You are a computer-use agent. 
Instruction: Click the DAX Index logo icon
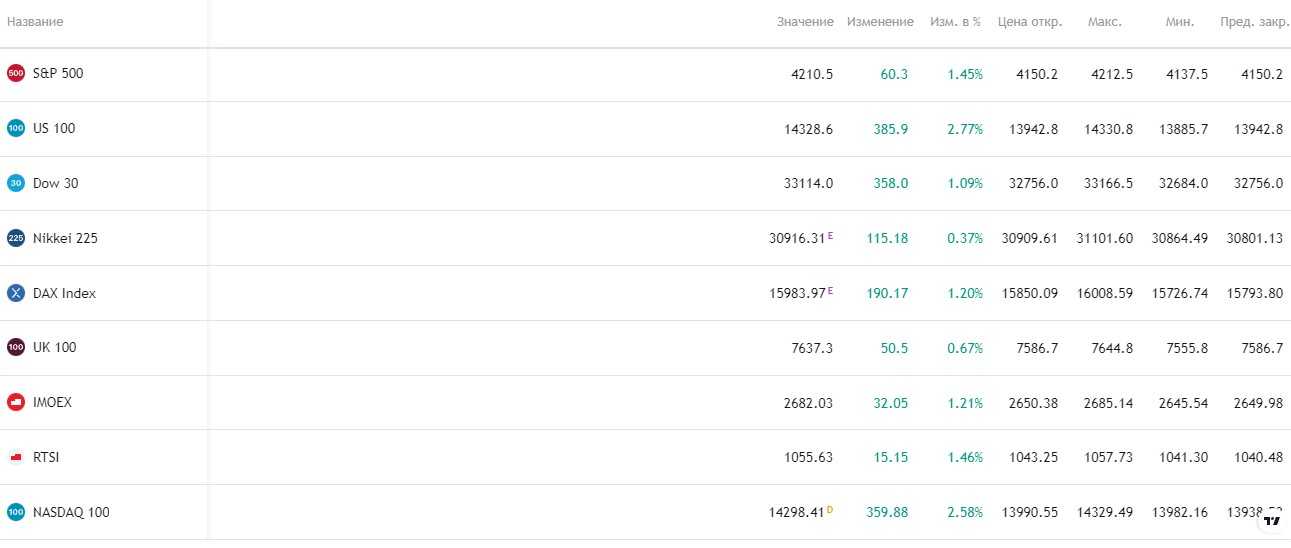pos(16,293)
